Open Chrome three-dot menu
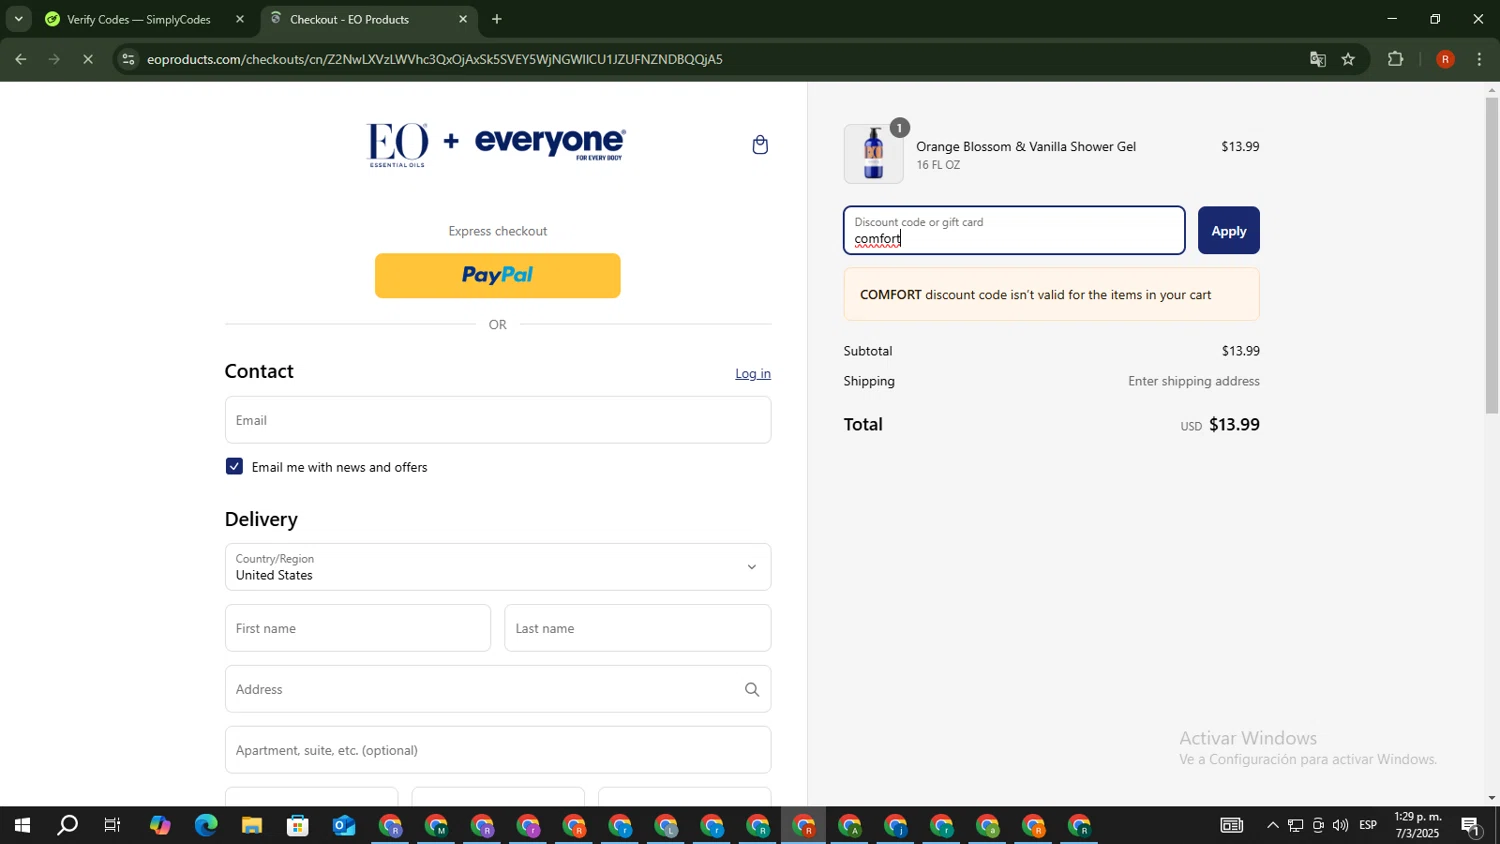Image resolution: width=1500 pixels, height=844 pixels. tap(1480, 59)
